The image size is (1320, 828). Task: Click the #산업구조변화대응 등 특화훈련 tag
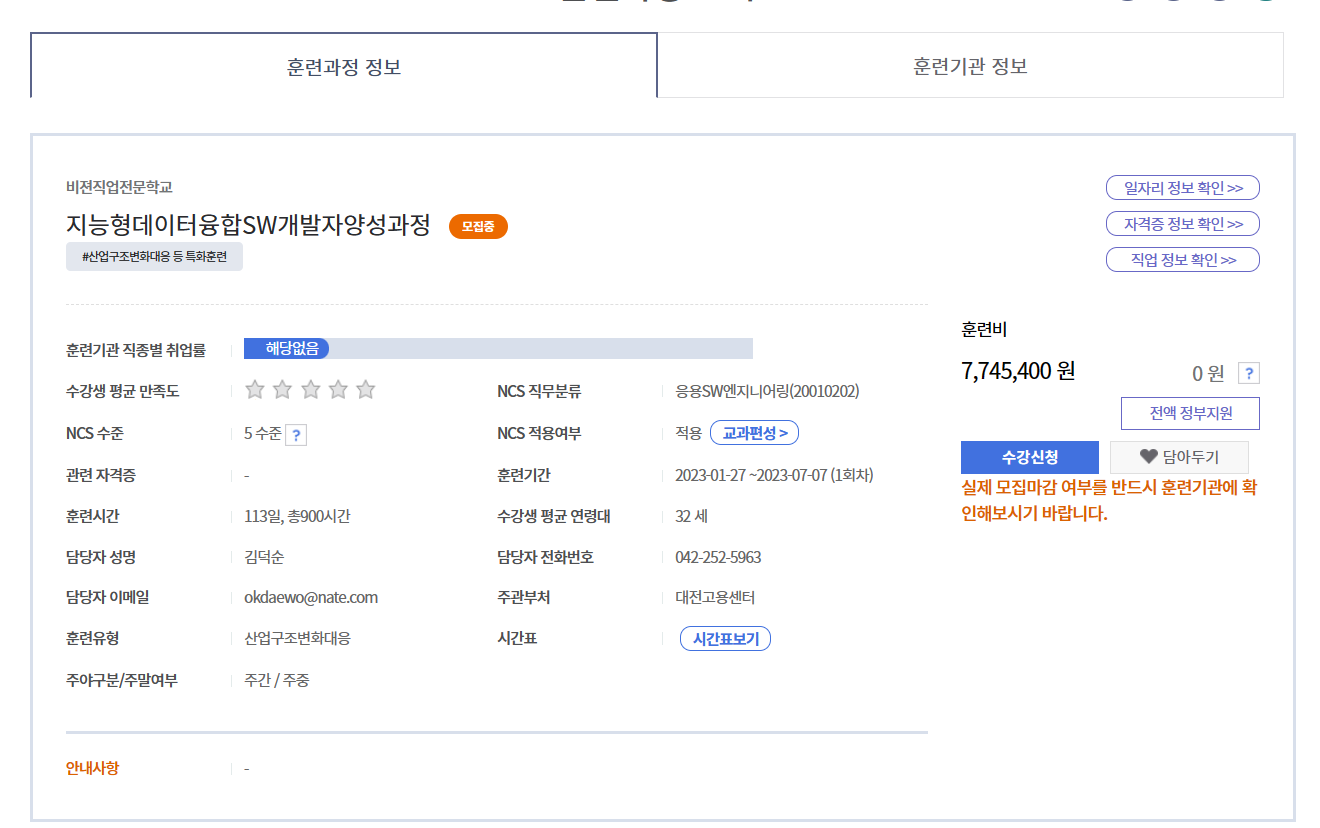click(155, 257)
